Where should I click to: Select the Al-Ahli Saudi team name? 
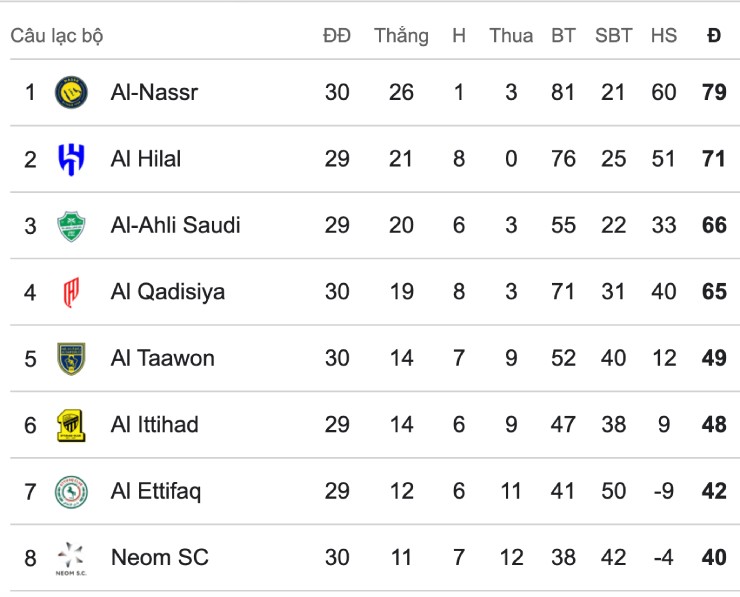[x=175, y=225]
